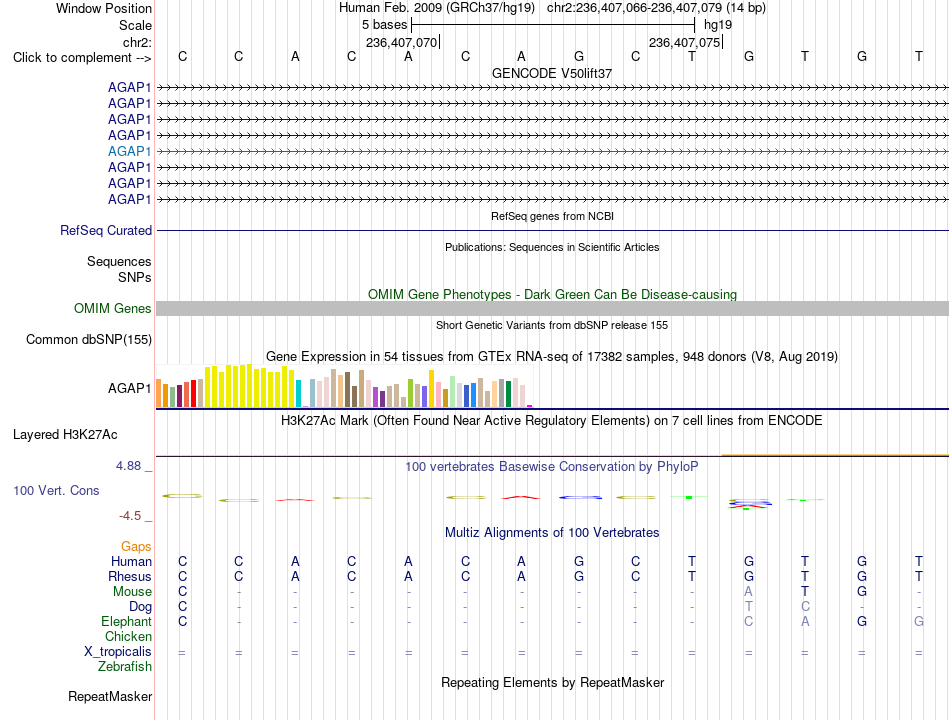Click the RefSeq Curated gene line
The width and height of the screenshot is (950, 720).
pos(552,230)
